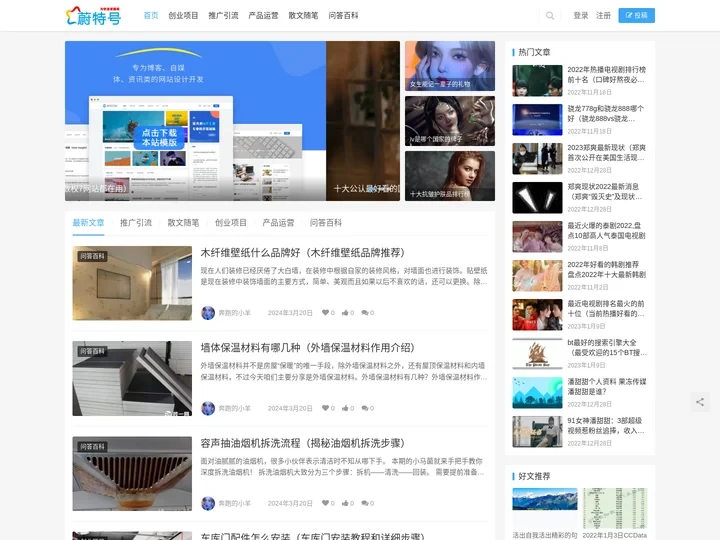Open article 木纤维壁纸什么品牌好
The width and height of the screenshot is (720, 540).
point(303,253)
